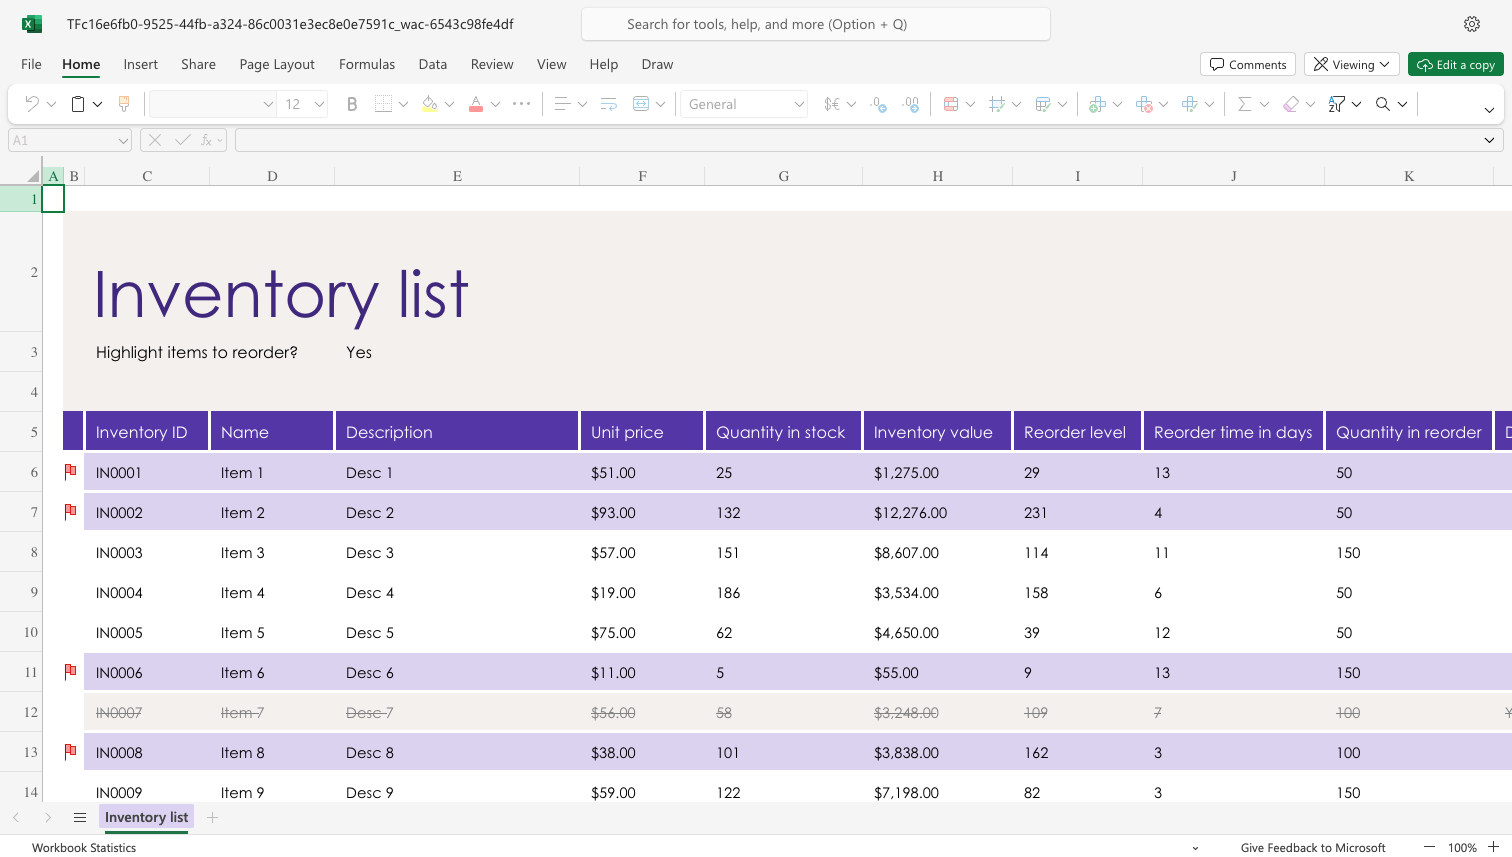Select the Inventory list sheet tab
The image size is (1512, 857).
click(146, 817)
